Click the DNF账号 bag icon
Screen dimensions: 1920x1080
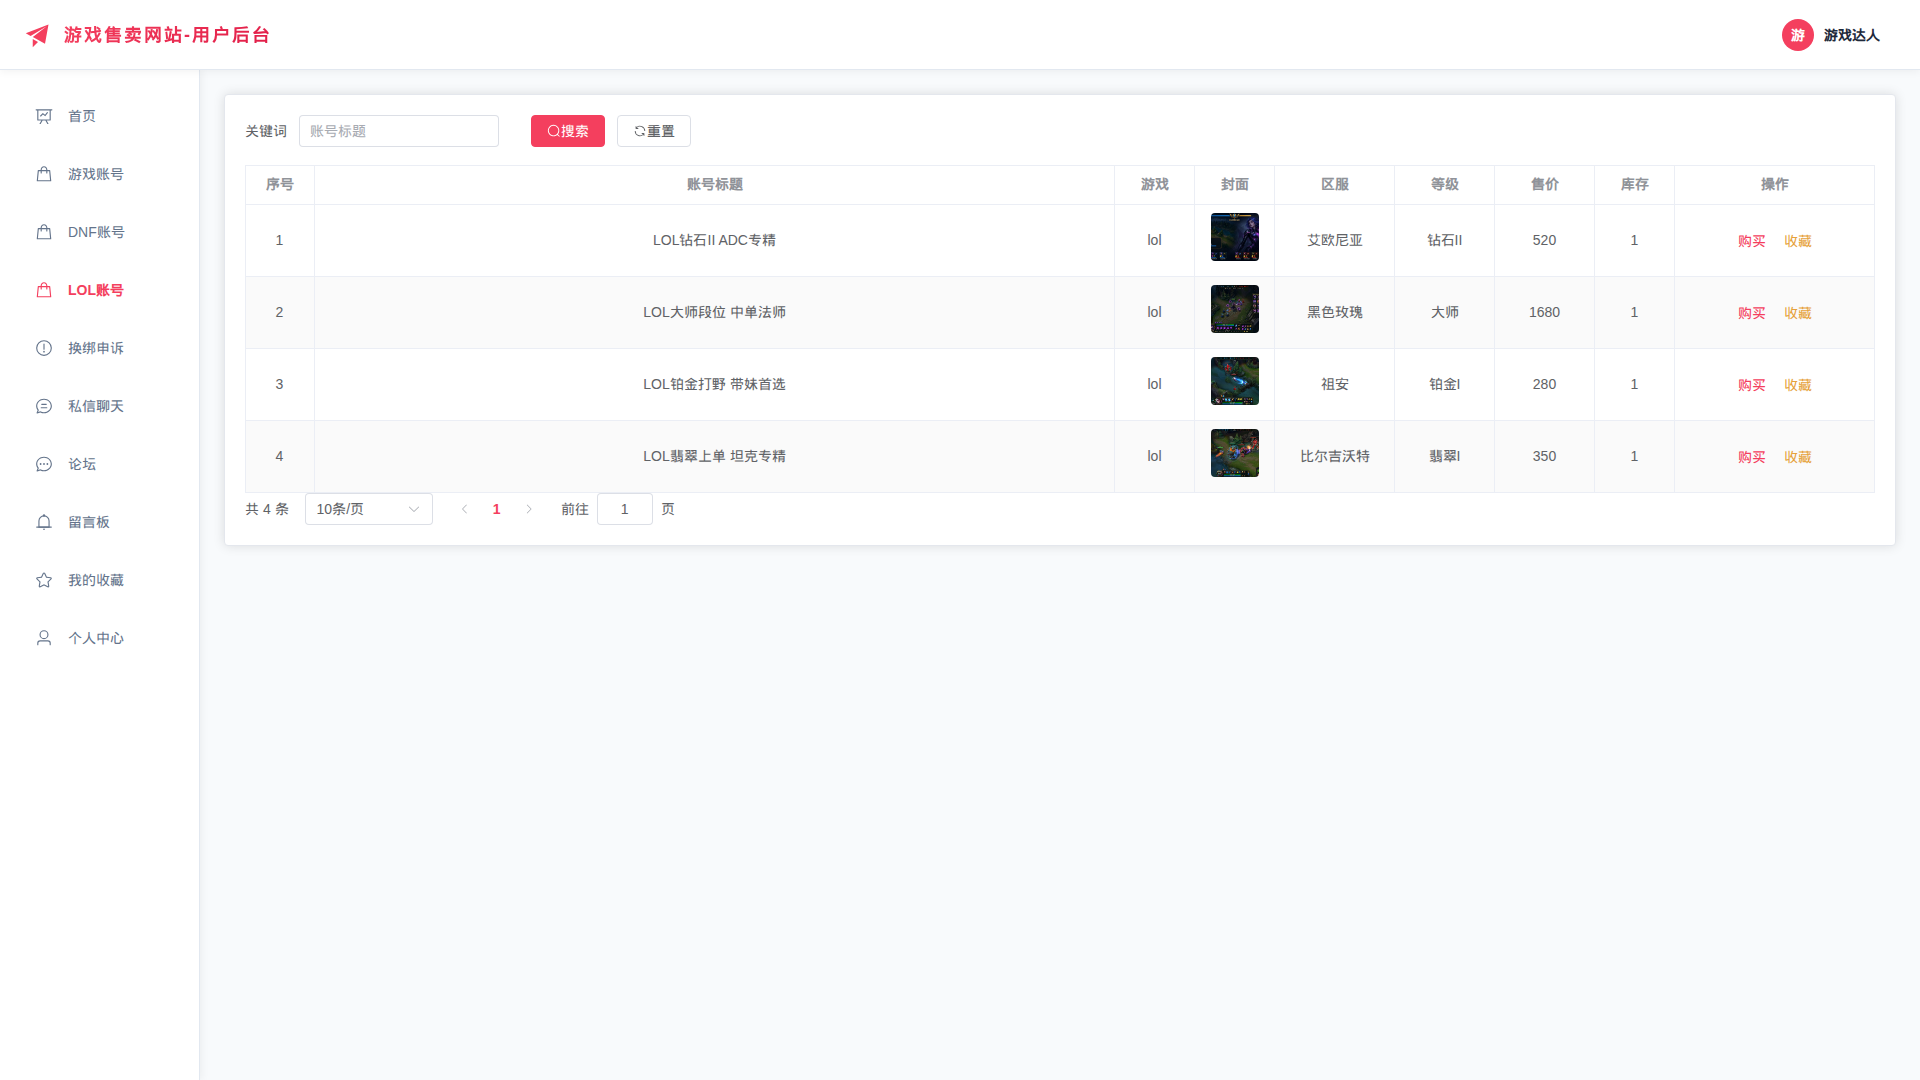pos(44,232)
